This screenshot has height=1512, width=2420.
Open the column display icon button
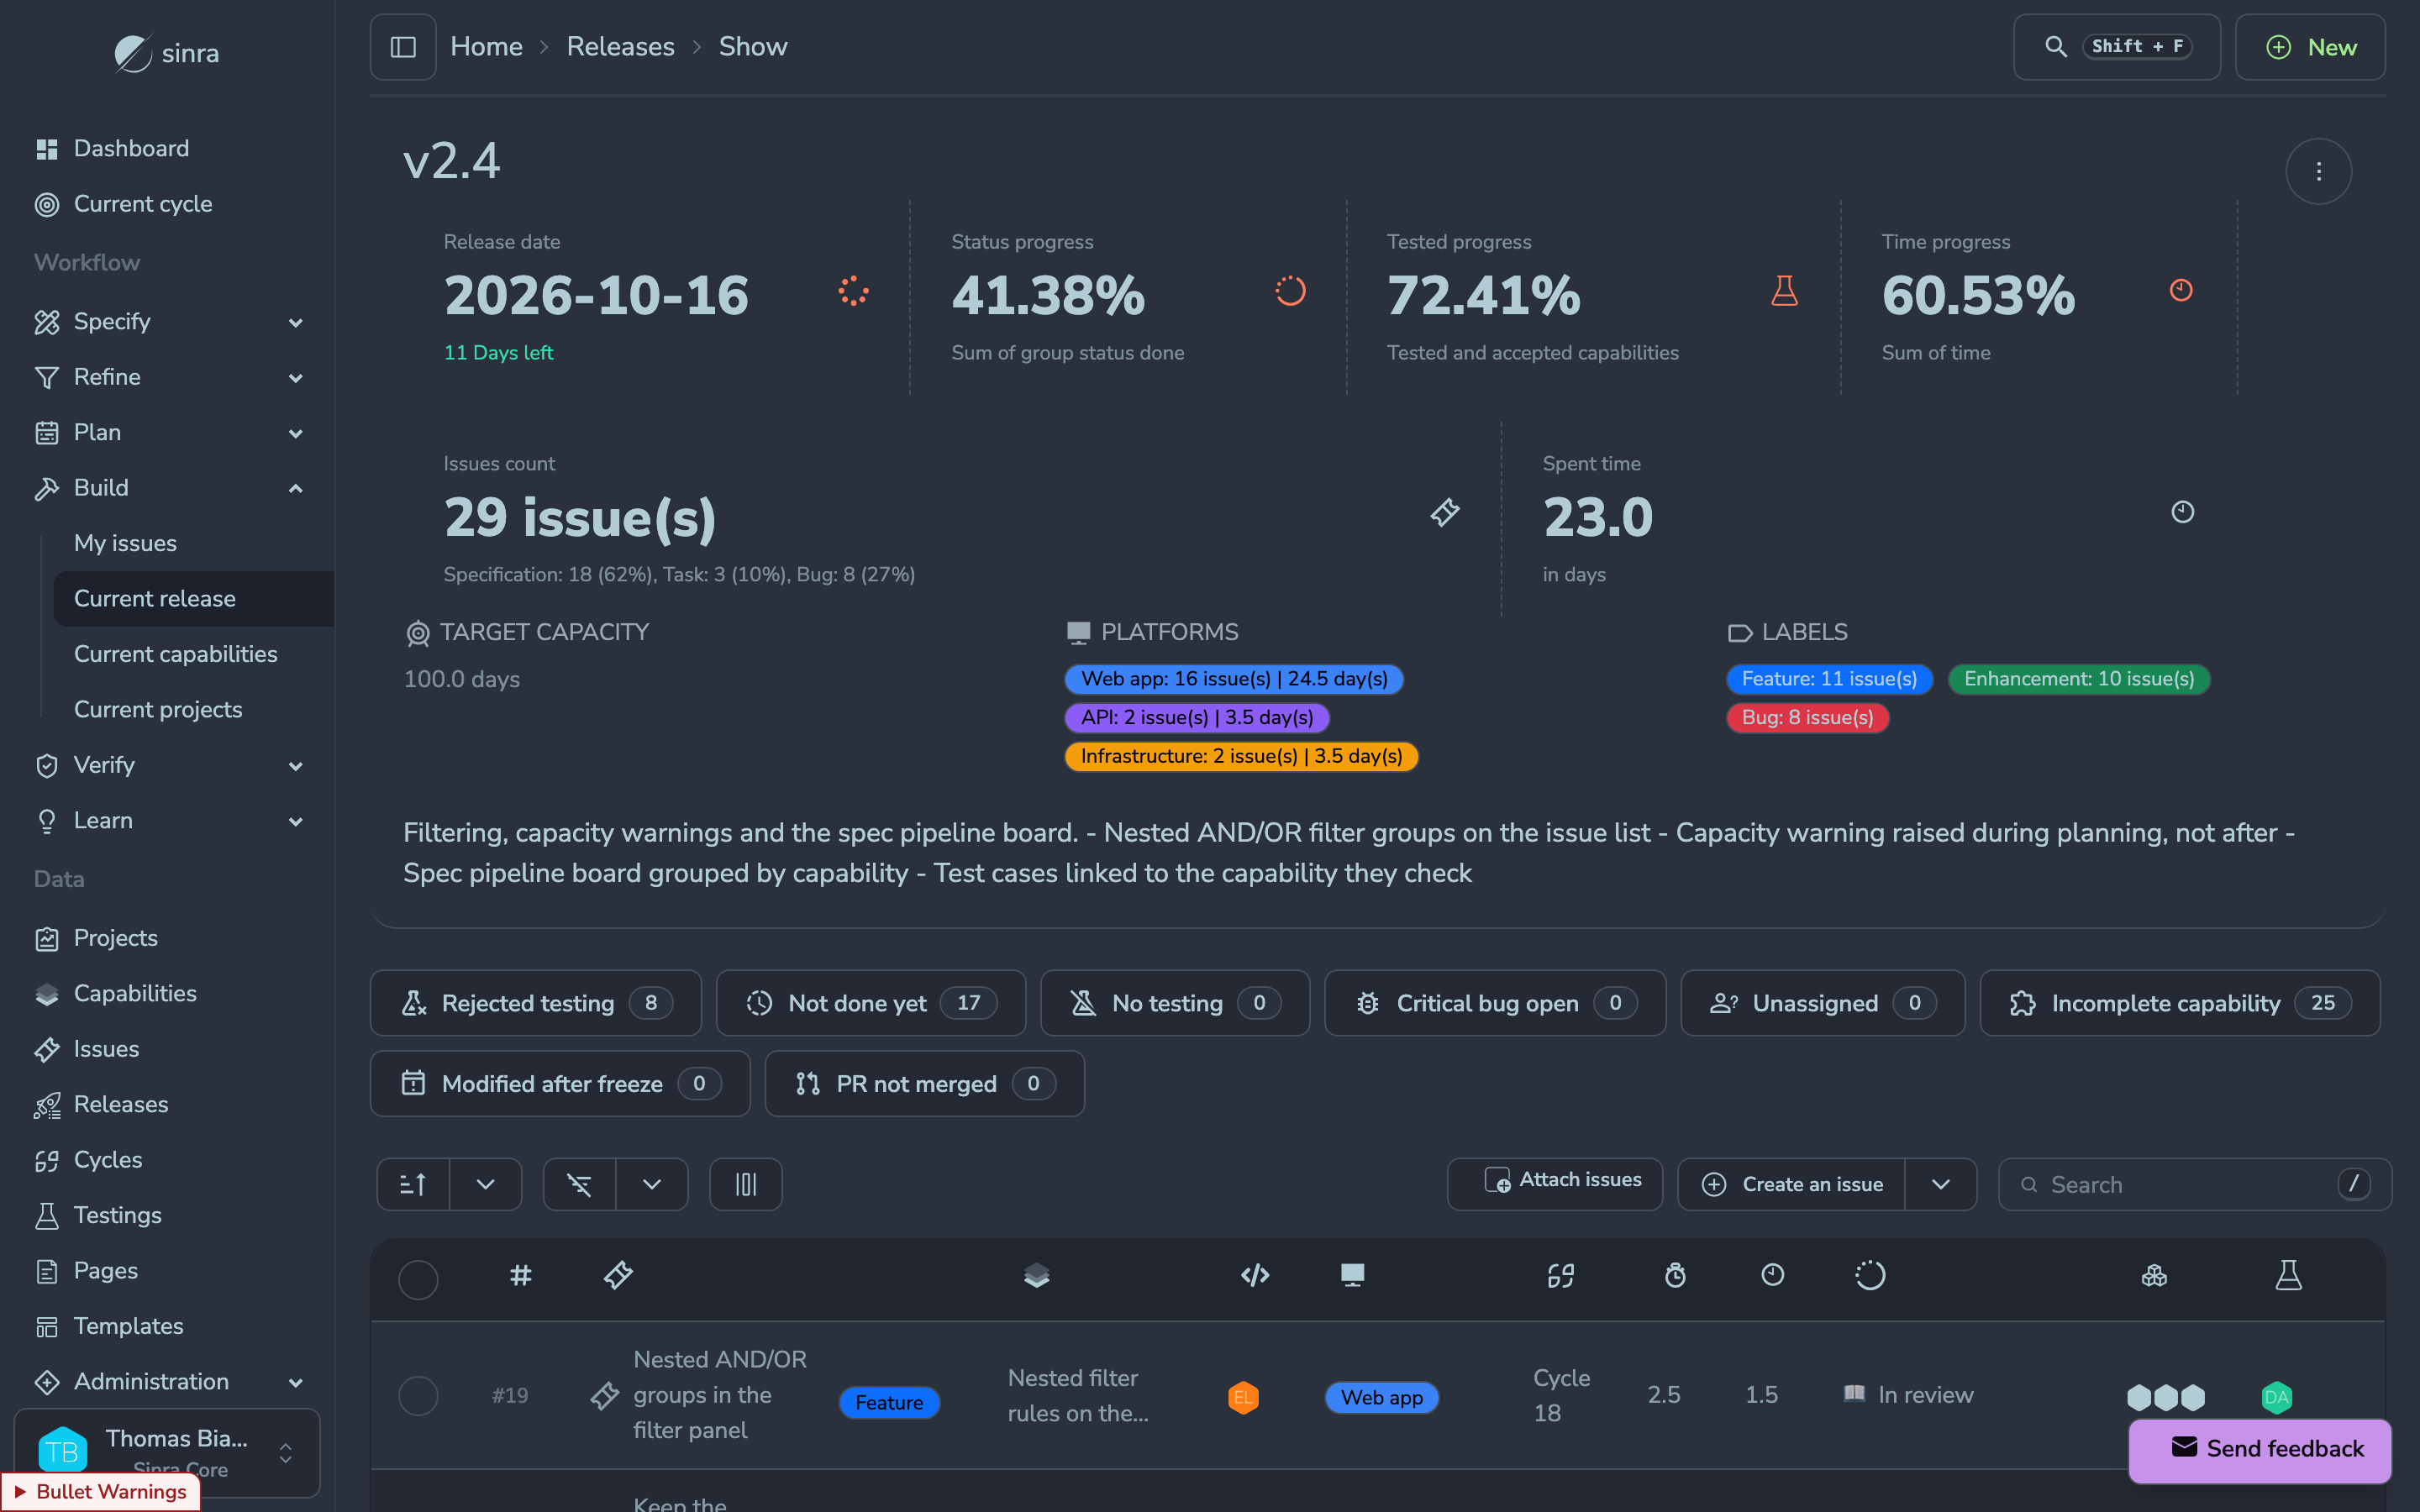coord(746,1184)
